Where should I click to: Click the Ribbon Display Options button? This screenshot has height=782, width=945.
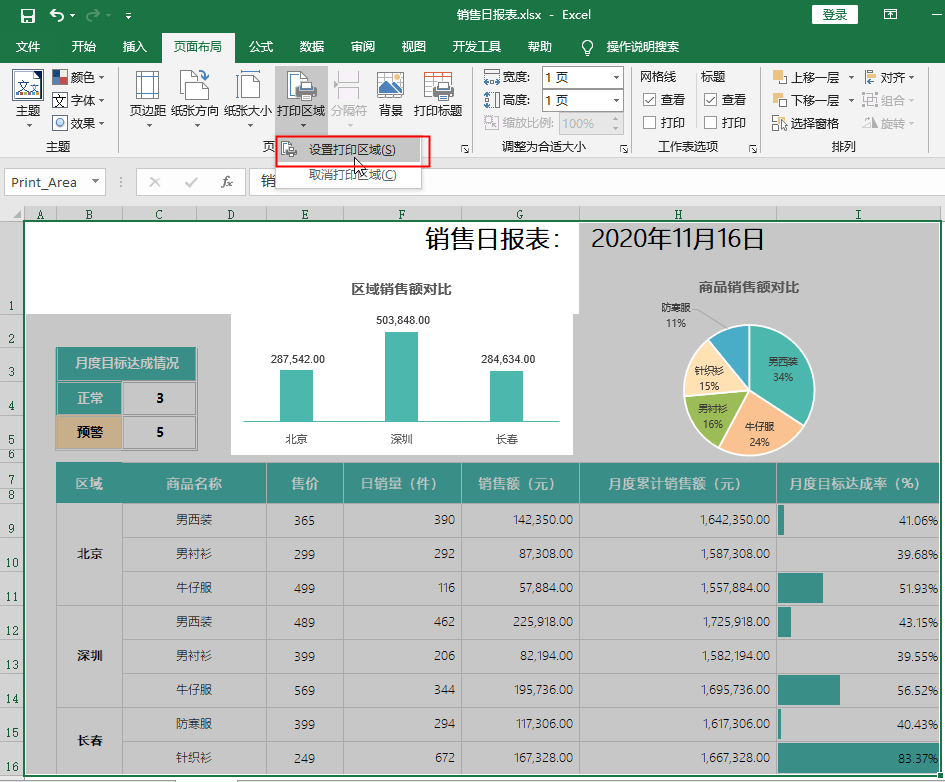pos(890,15)
